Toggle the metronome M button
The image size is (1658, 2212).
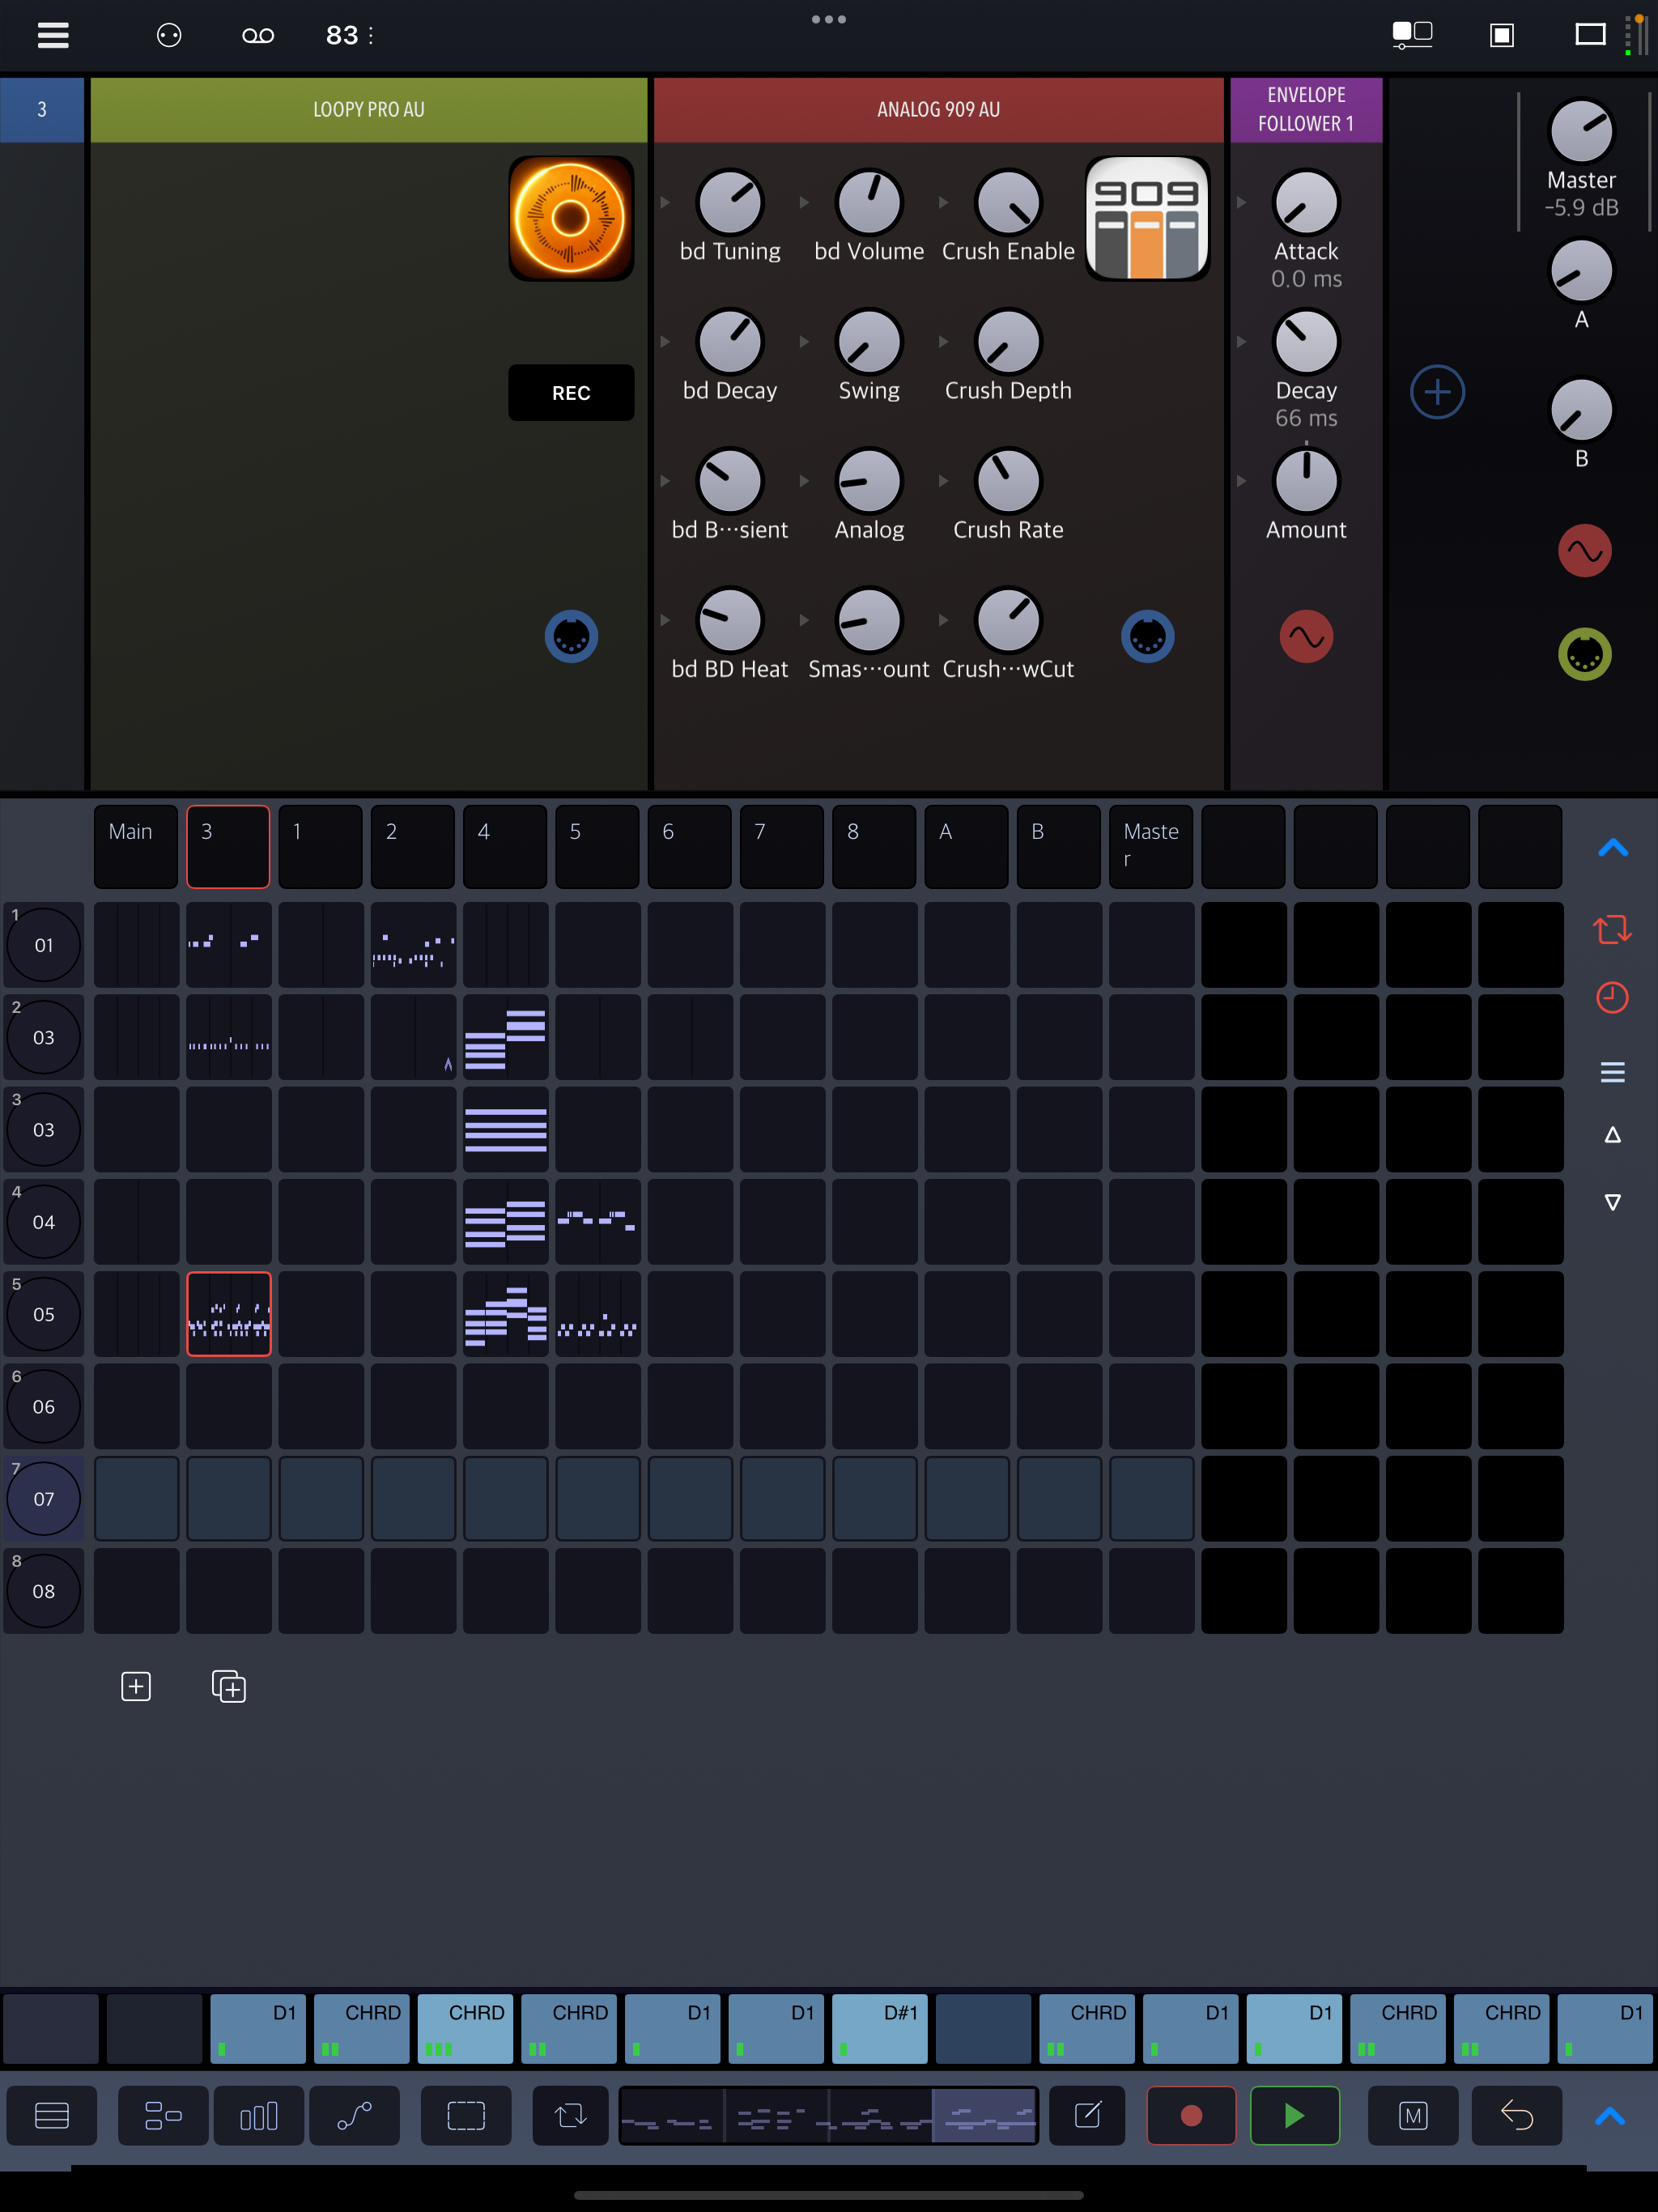(1413, 2116)
